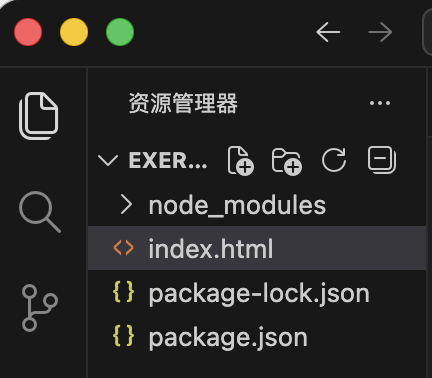Open the Search view in activity bar
The image size is (432, 378).
[40, 212]
